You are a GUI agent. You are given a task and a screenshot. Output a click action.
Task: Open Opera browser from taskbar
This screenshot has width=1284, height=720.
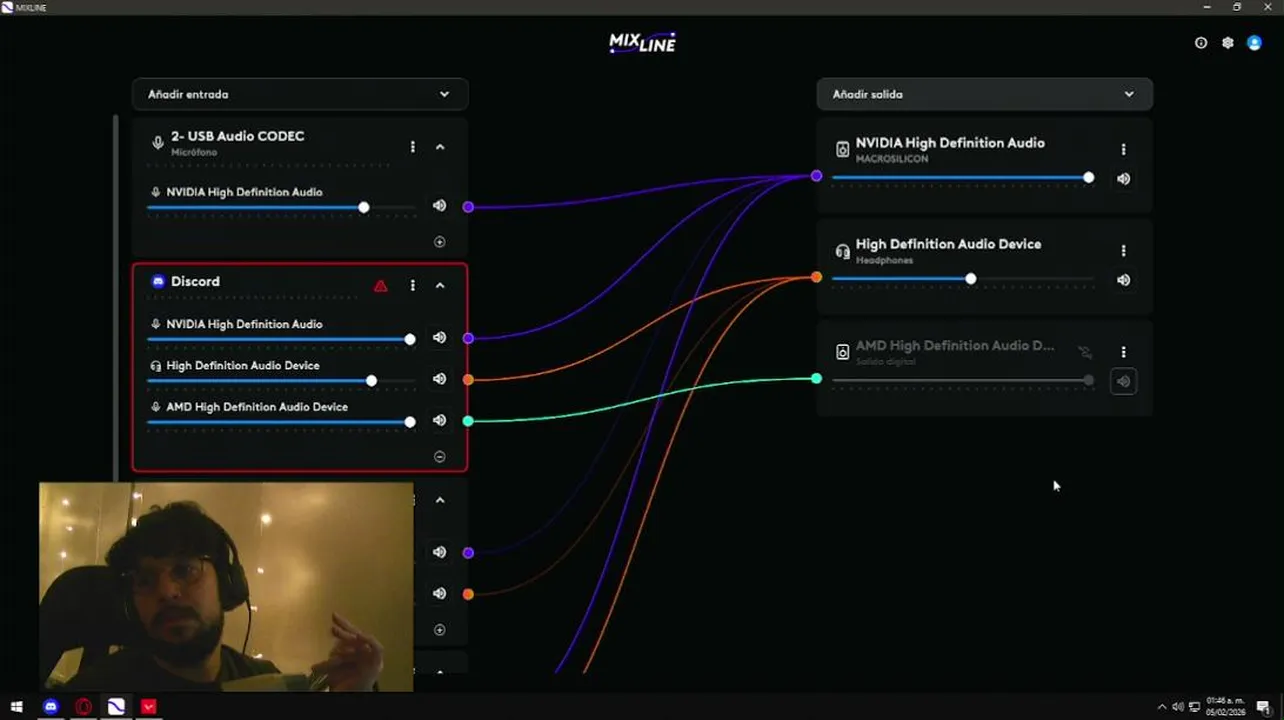[x=84, y=707]
